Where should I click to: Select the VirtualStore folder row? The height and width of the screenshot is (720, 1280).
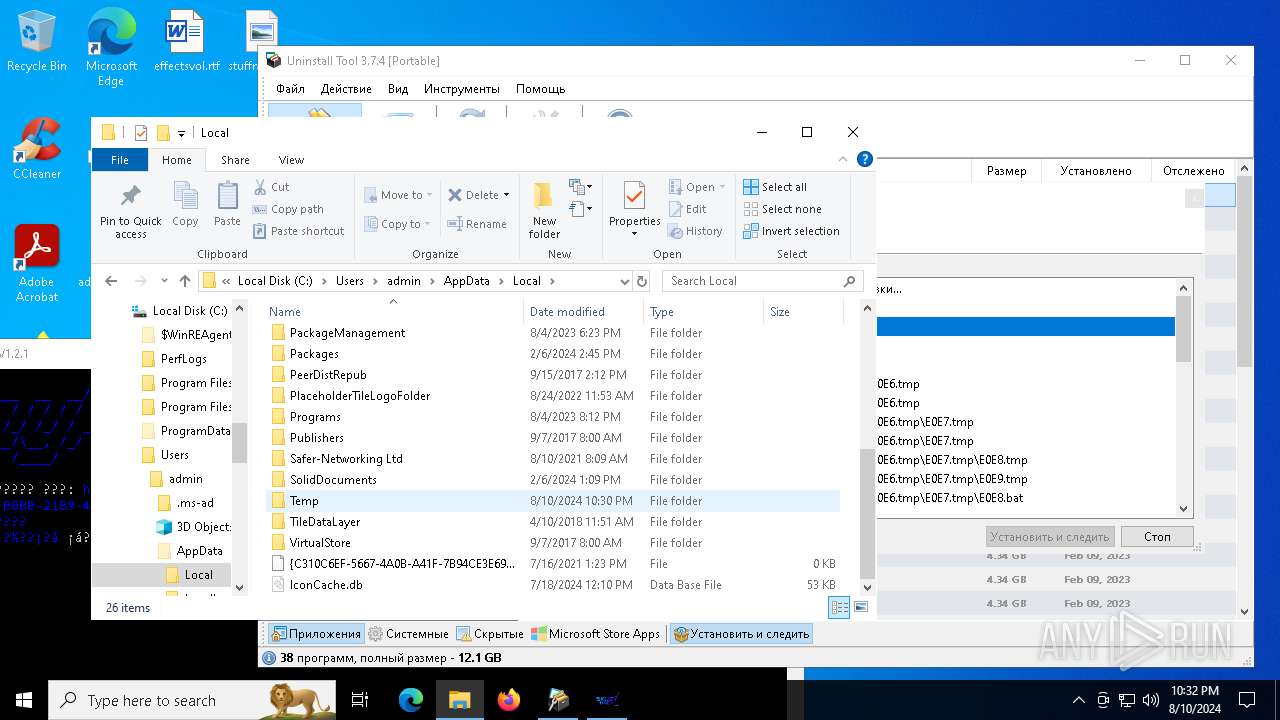pyautogui.click(x=553, y=543)
